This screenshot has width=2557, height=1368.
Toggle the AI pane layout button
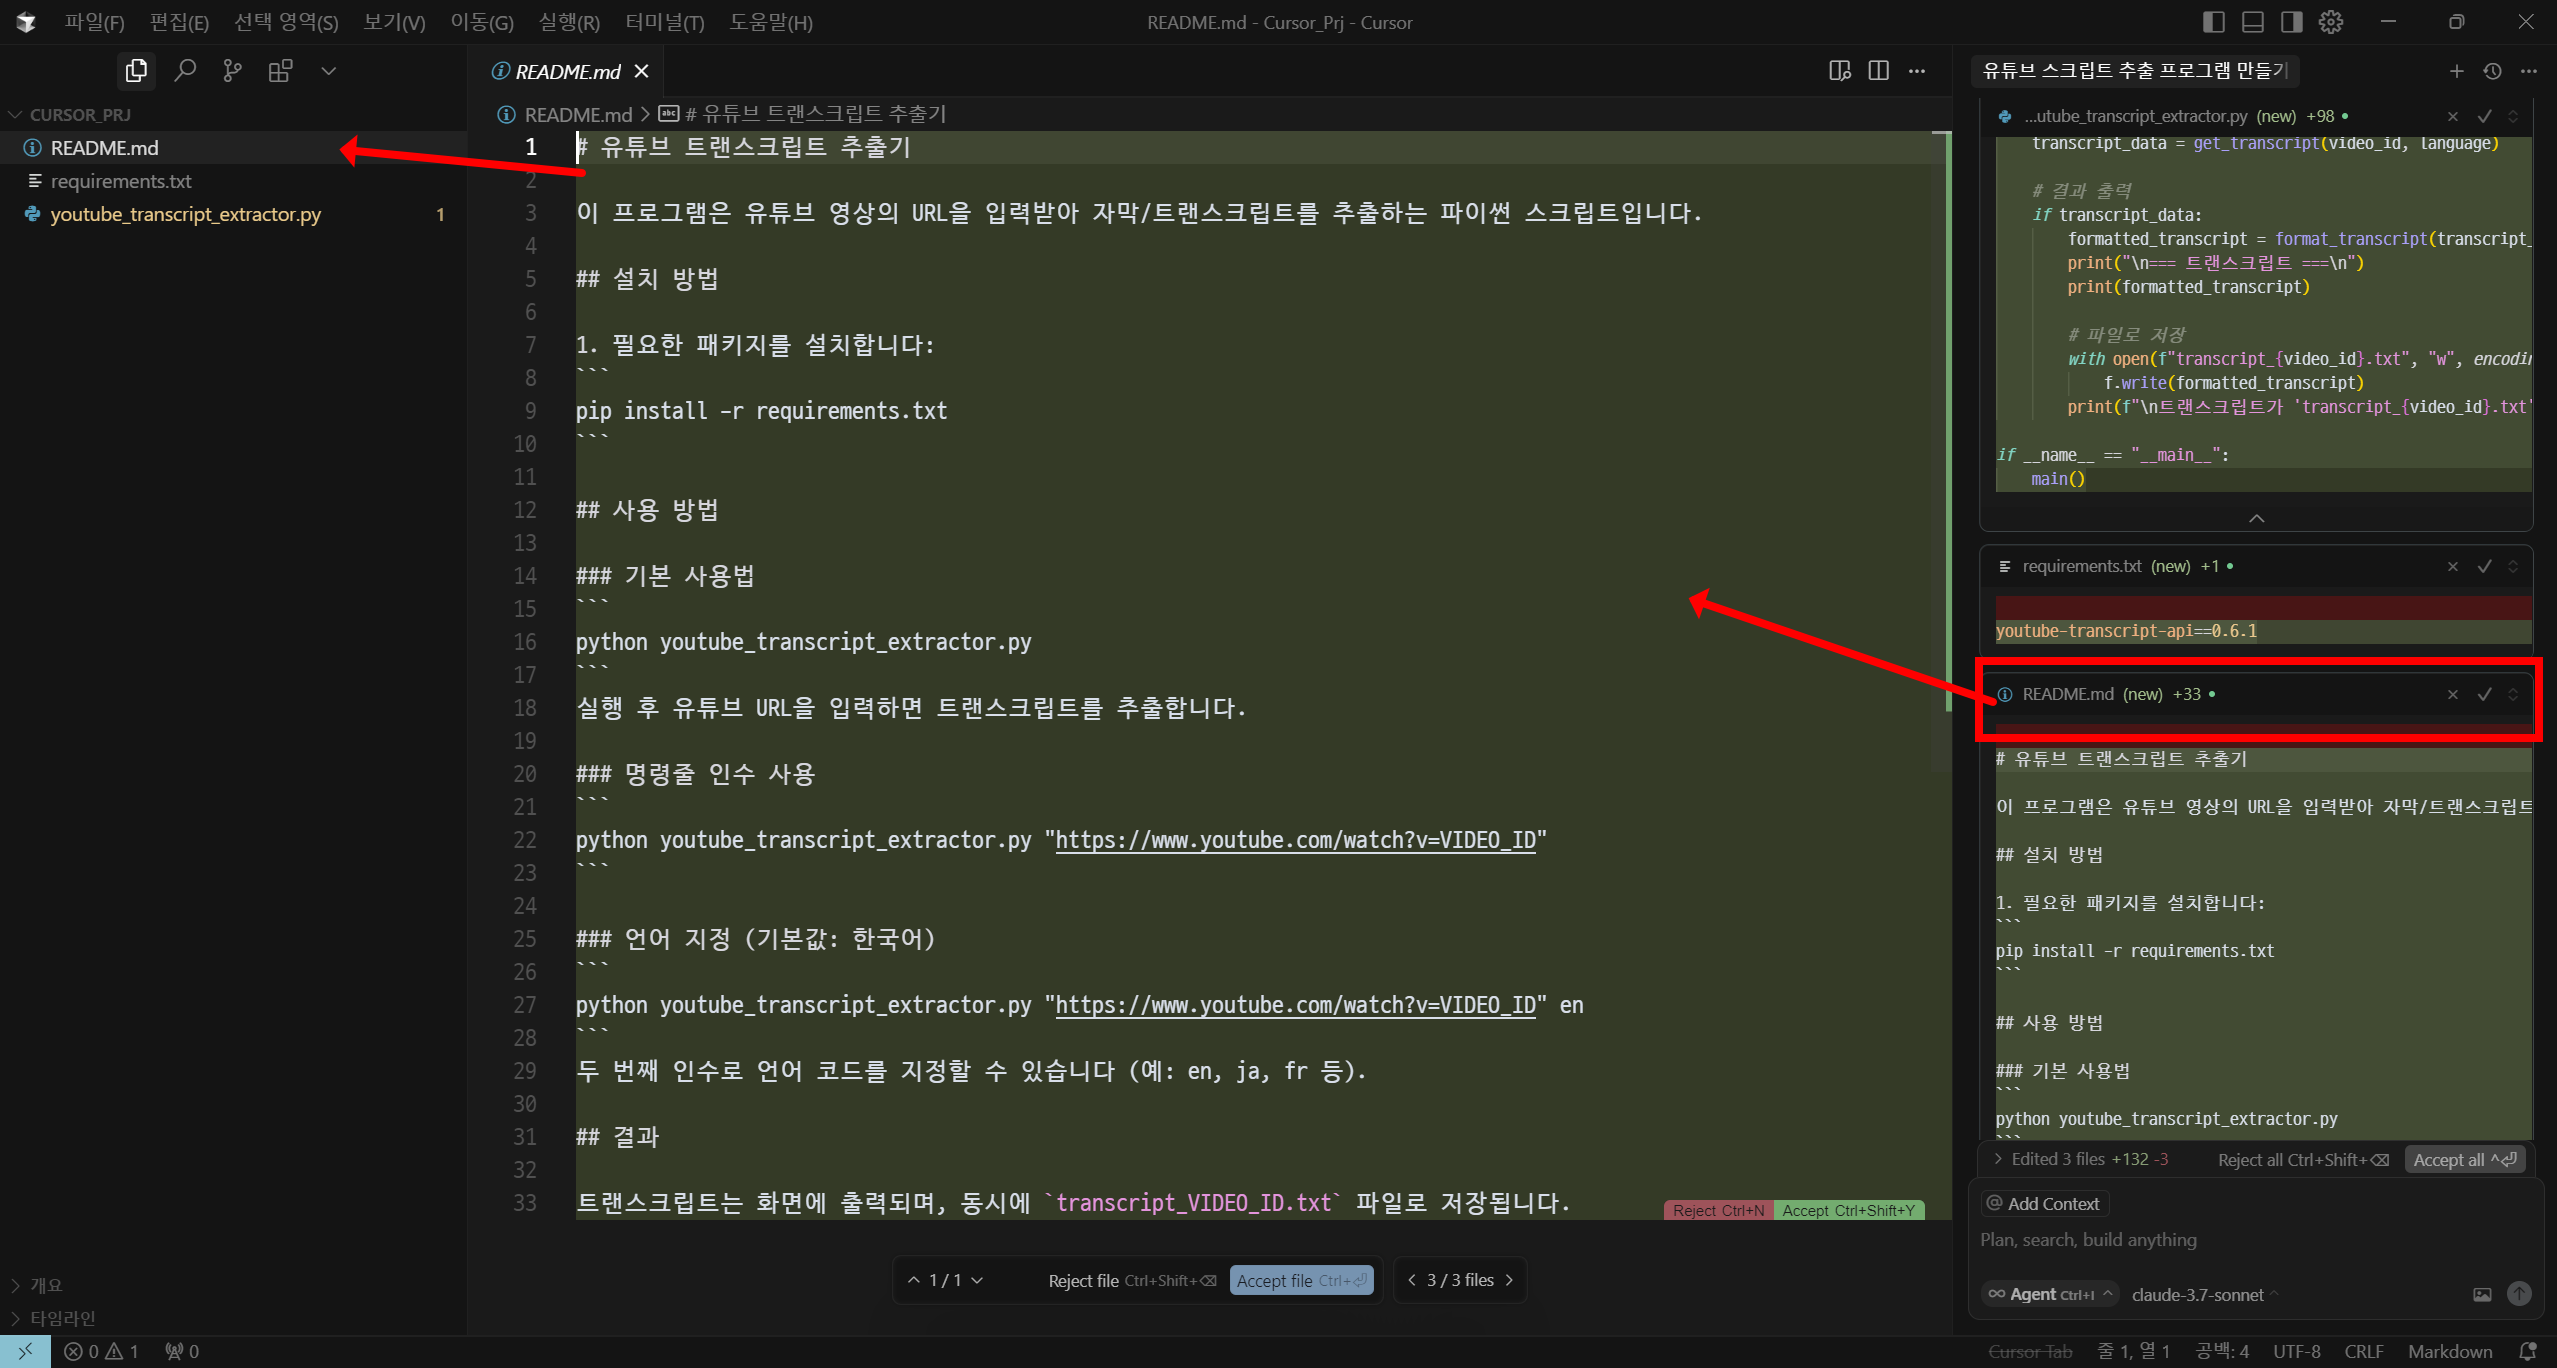pyautogui.click(x=2292, y=22)
